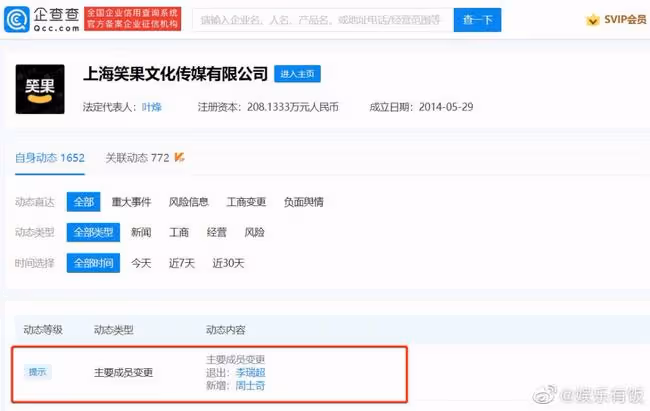The image size is (650, 411).
Task: Select the 全部 filter under 动态直达
Action: (83, 202)
